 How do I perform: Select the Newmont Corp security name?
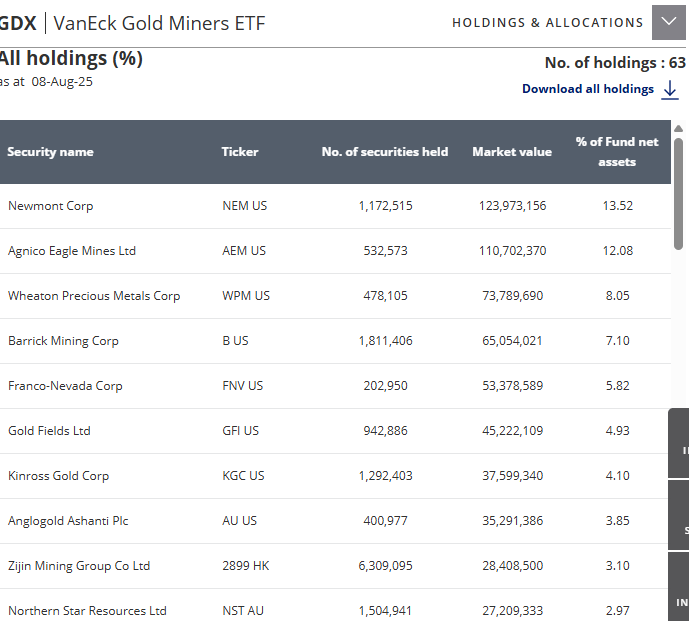pos(50,206)
